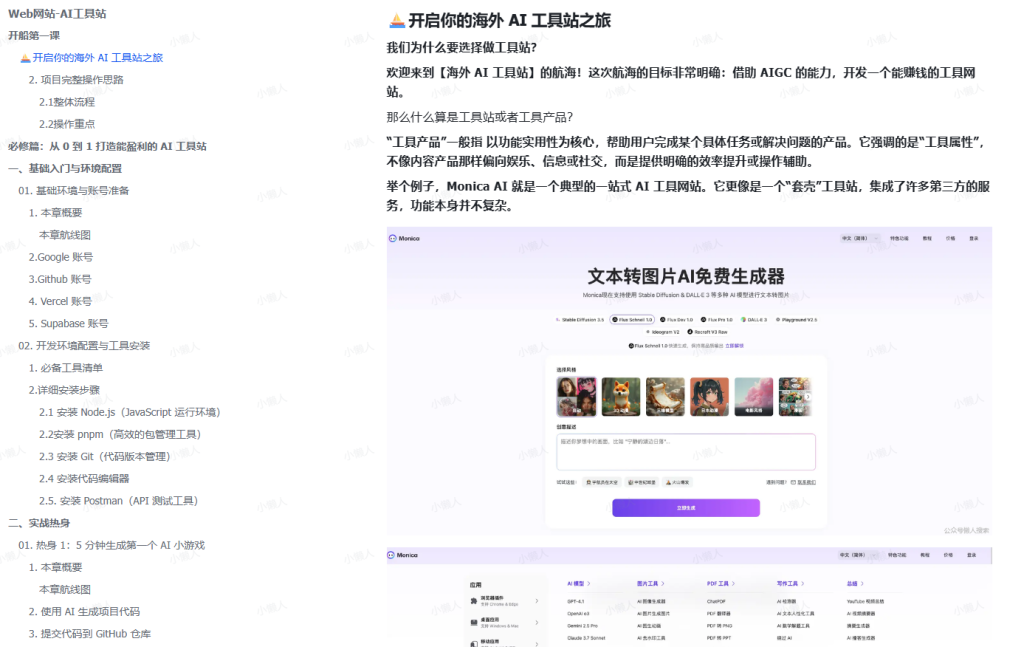Choose the Stable Diffusion 3.5 model option
Image resolution: width=1024 pixels, height=647 pixels.
[x=580, y=320]
